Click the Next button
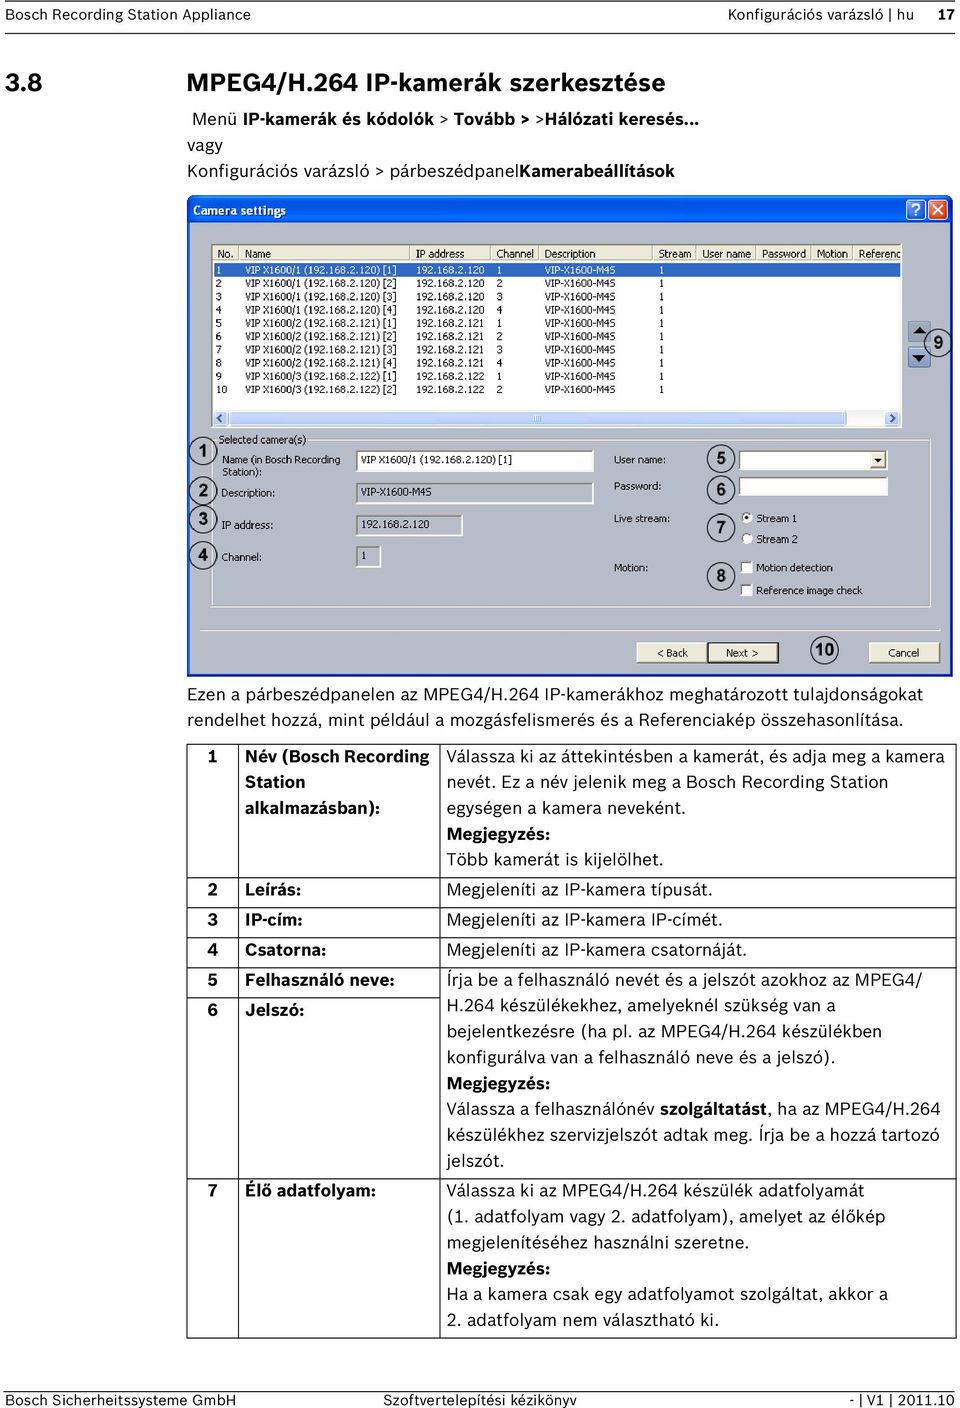 [x=741, y=653]
